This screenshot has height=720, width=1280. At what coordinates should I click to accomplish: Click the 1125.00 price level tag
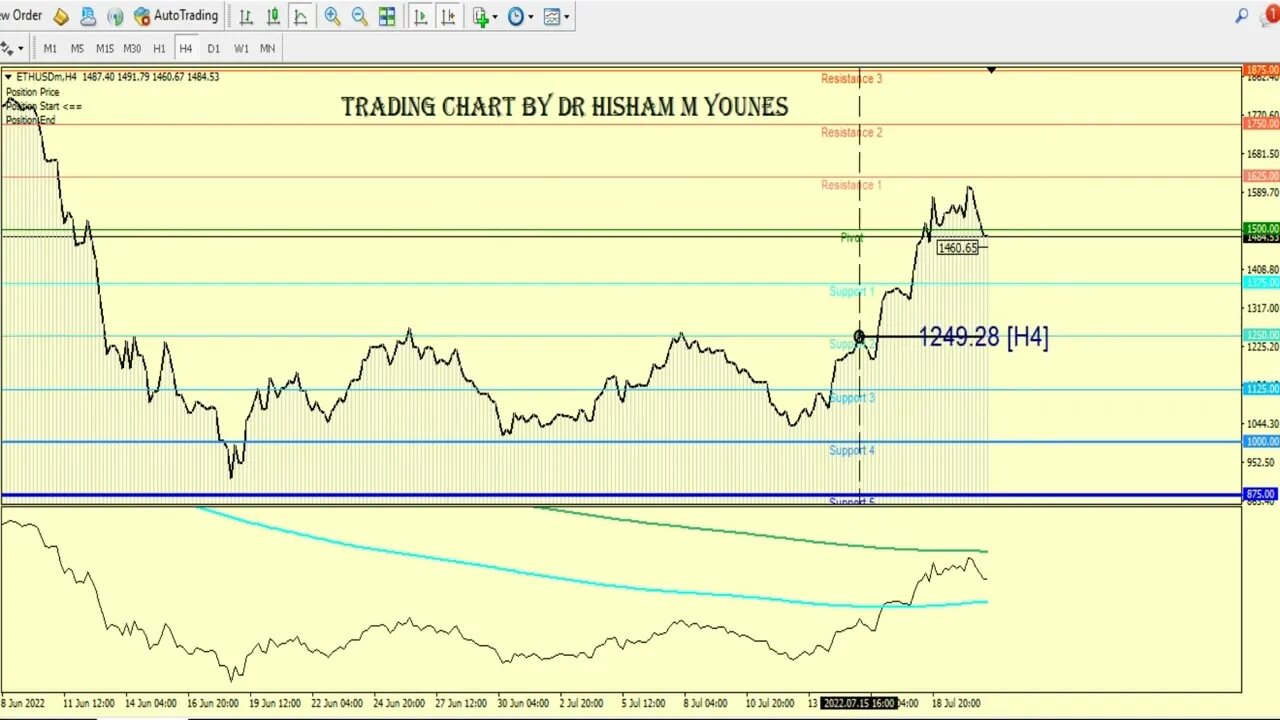[1261, 389]
